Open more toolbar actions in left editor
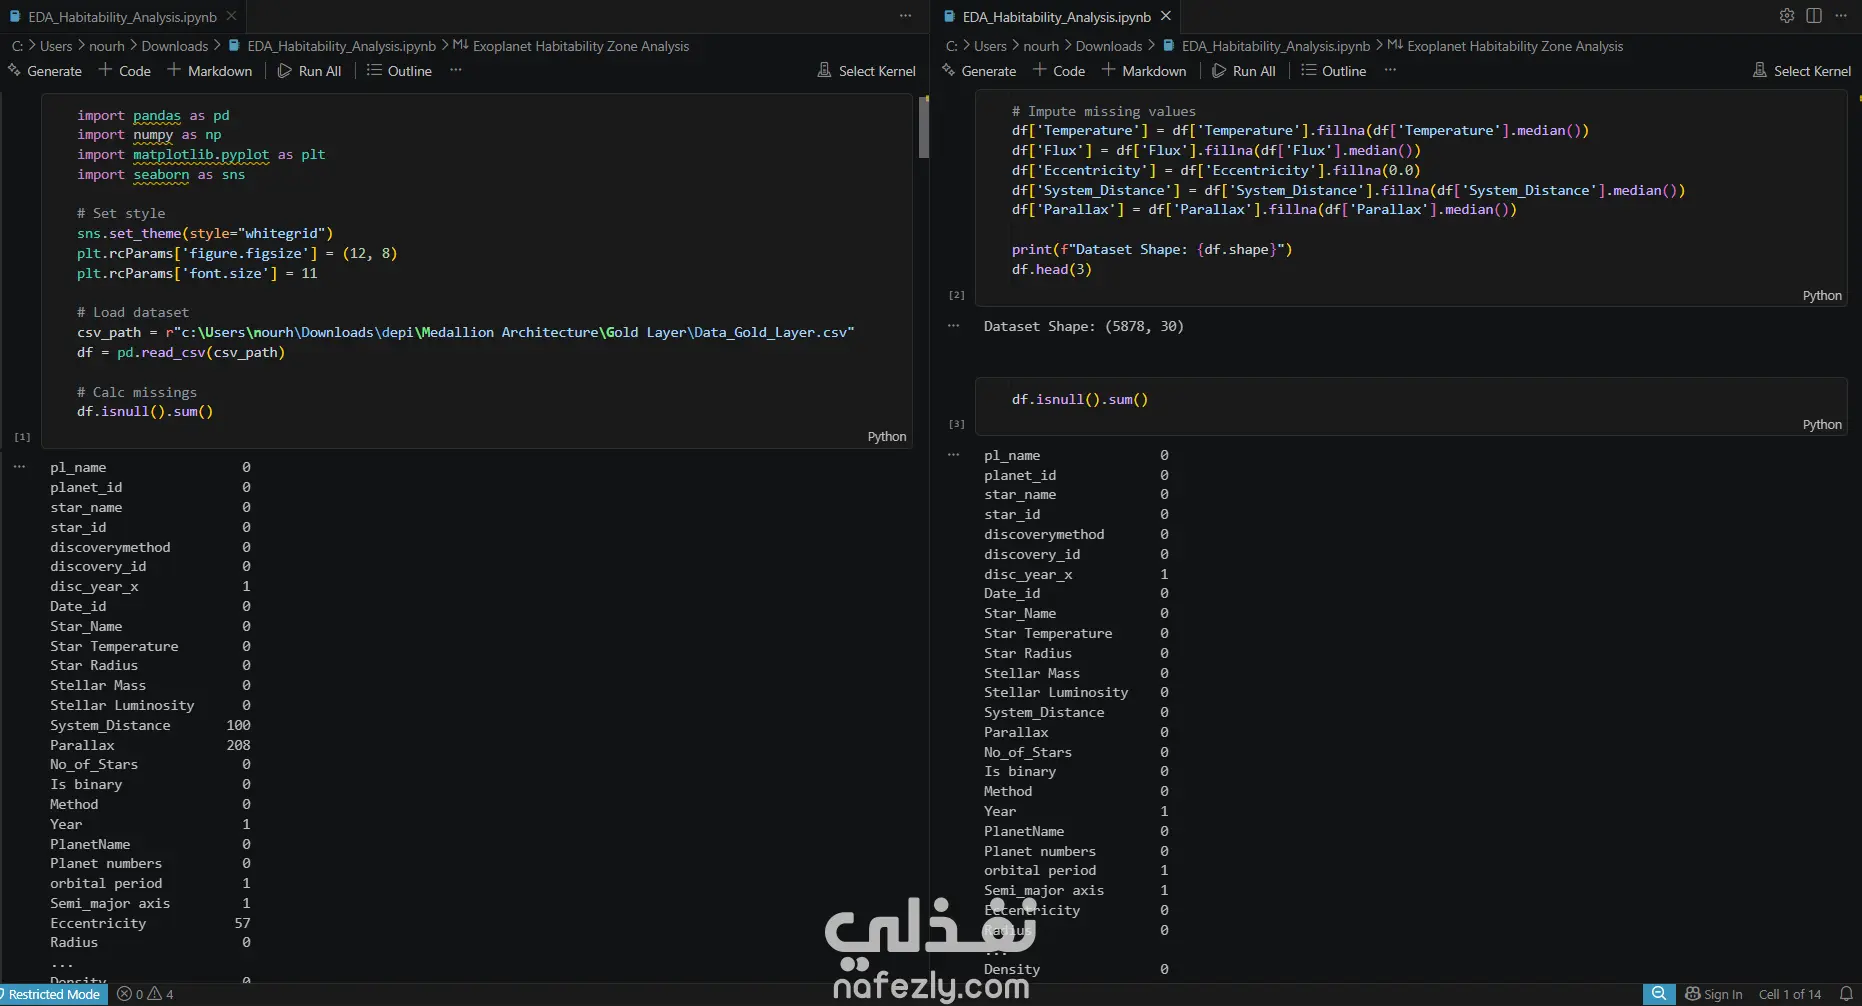1862x1006 pixels. [x=456, y=70]
